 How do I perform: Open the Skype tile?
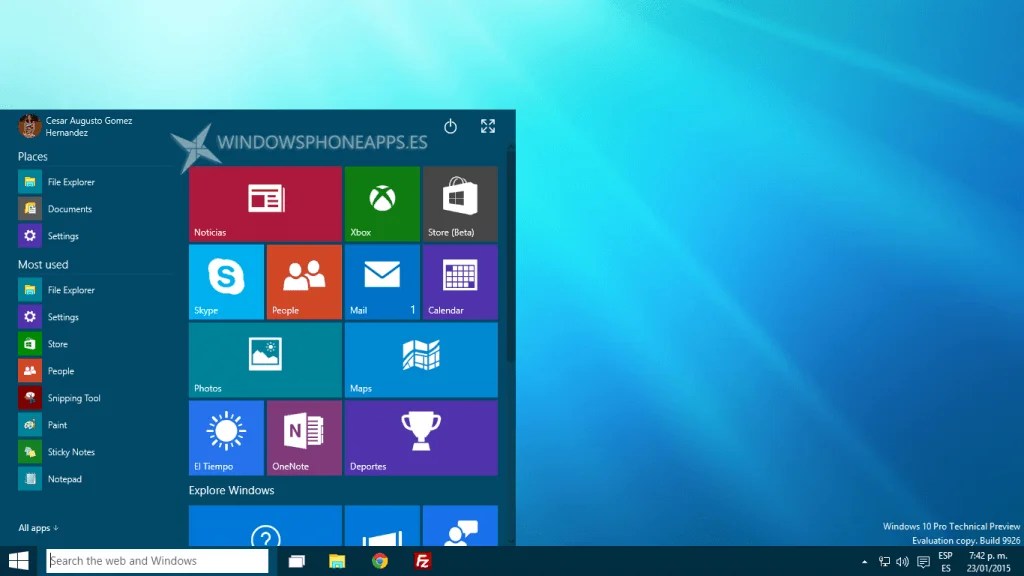click(x=225, y=282)
